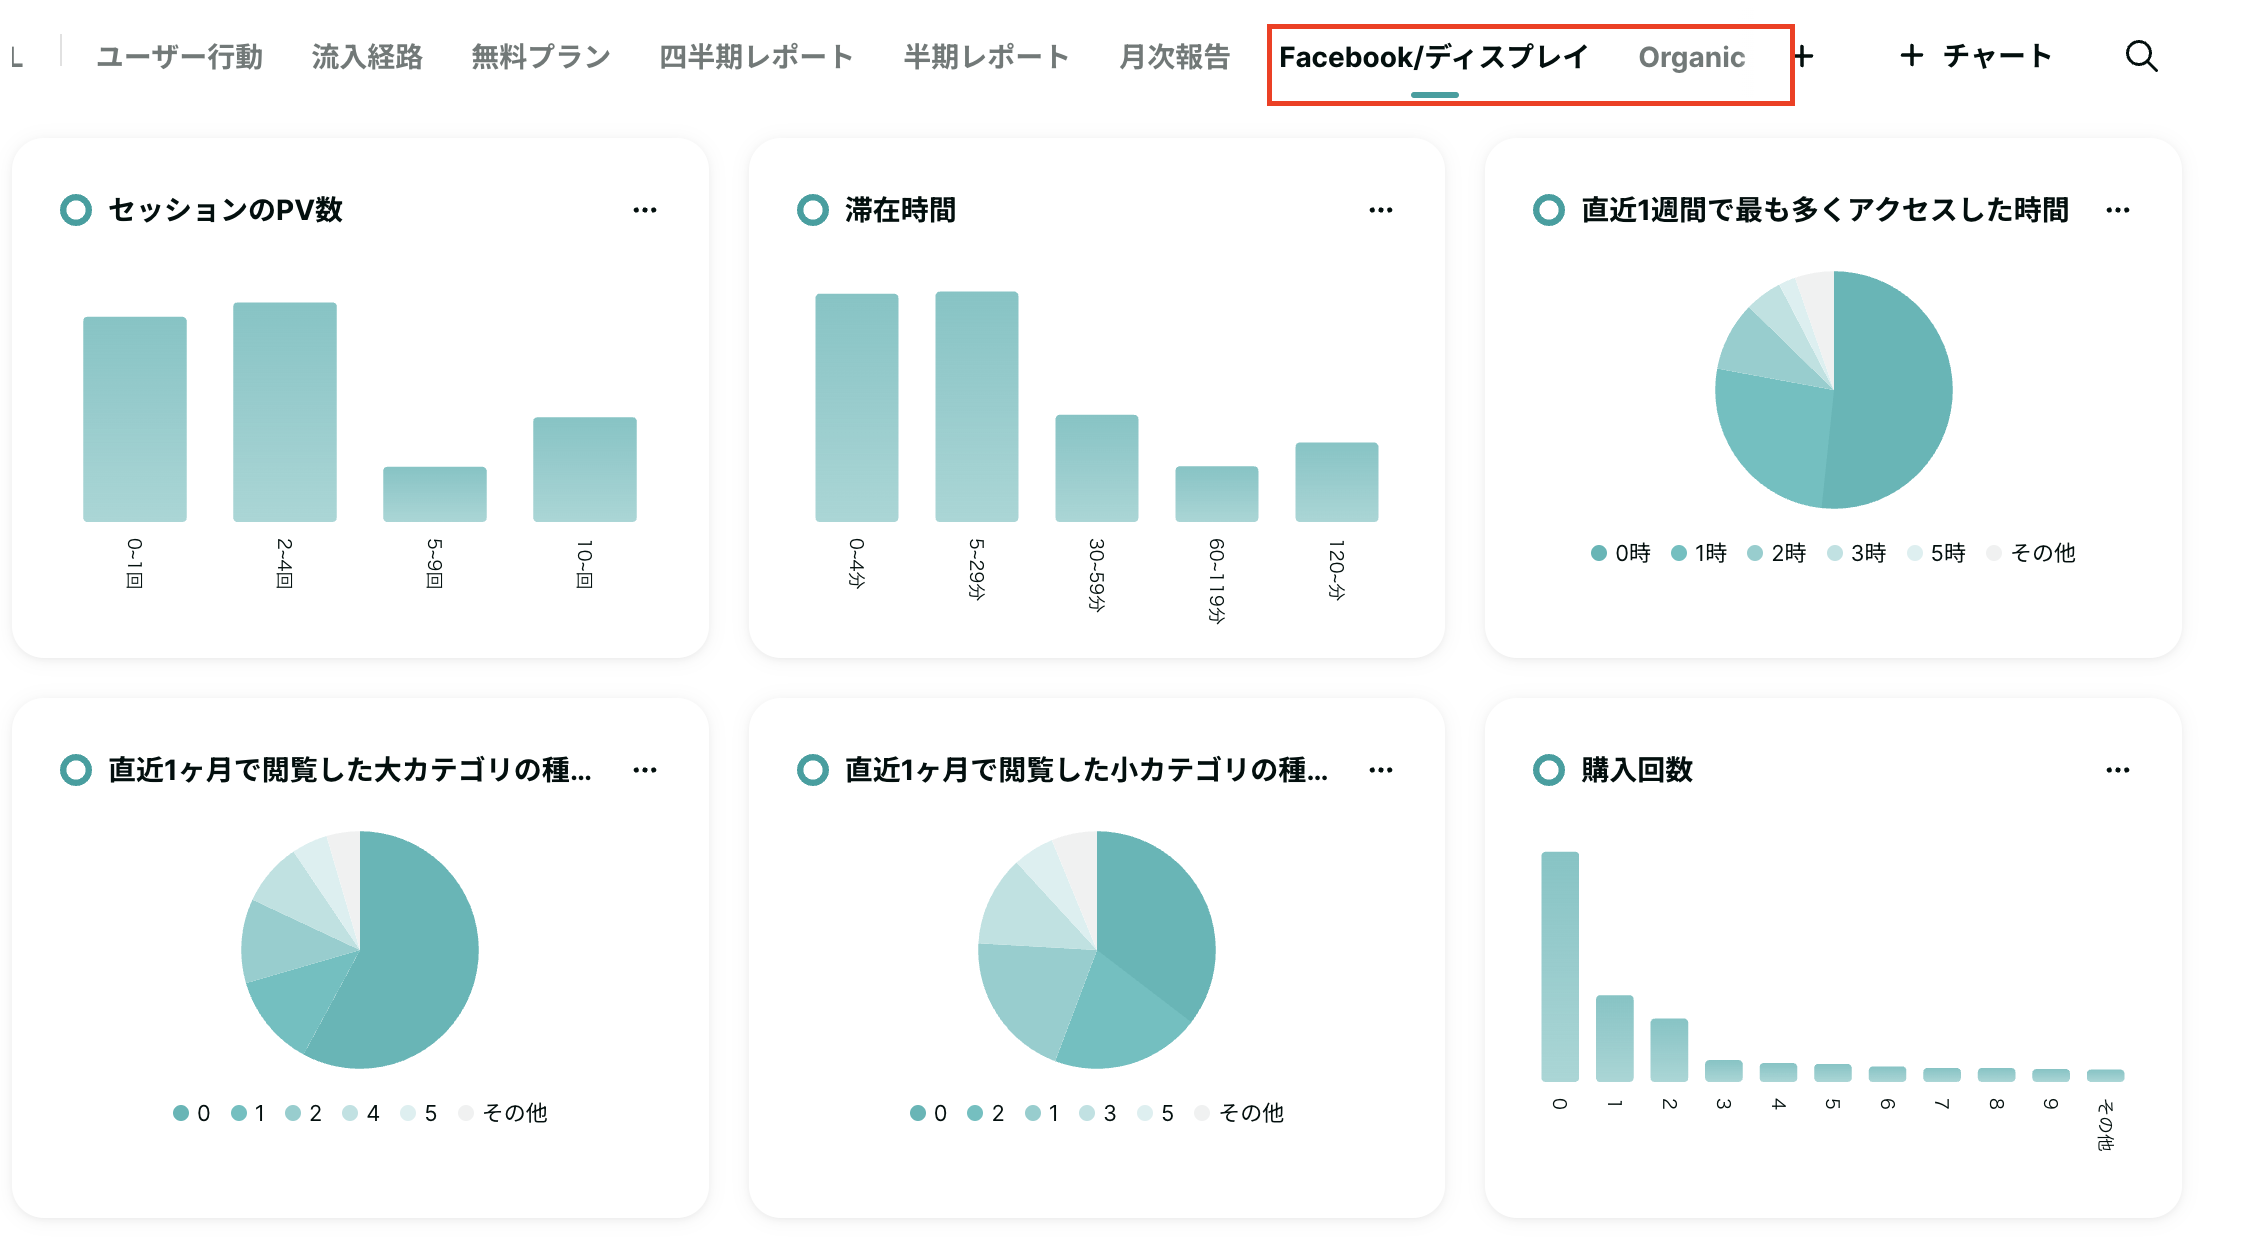The image size is (2254, 1240).
Task: Open more options for 小カテゴリ chart card
Action: 1381,770
